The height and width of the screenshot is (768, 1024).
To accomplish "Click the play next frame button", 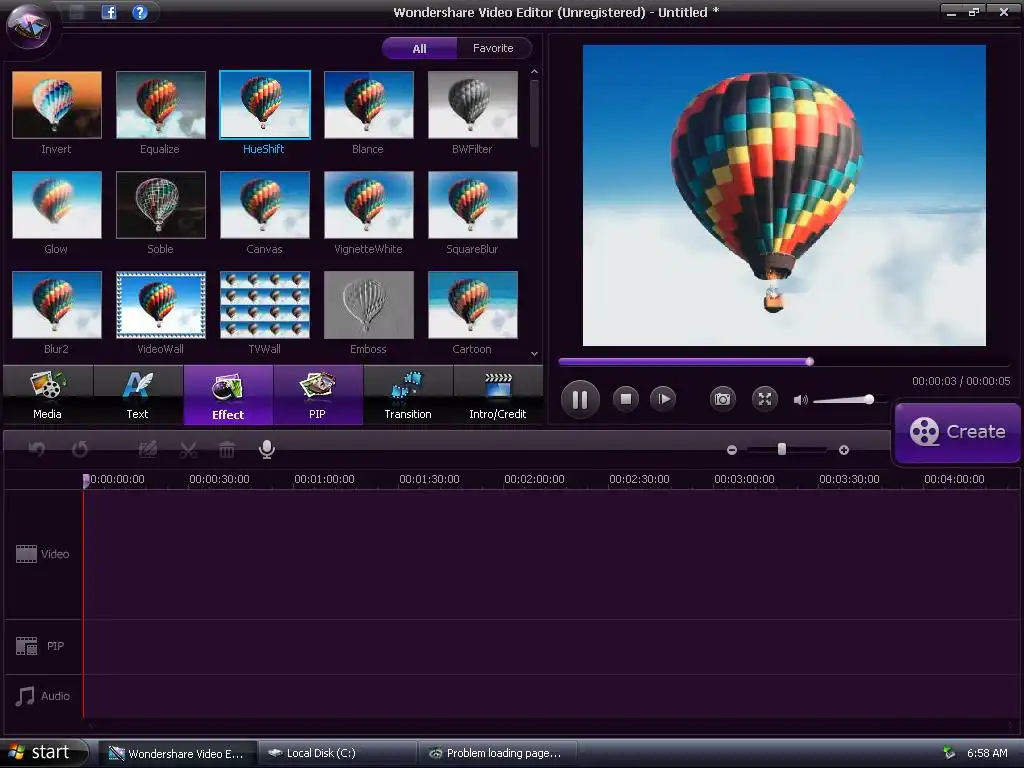I will click(x=664, y=398).
